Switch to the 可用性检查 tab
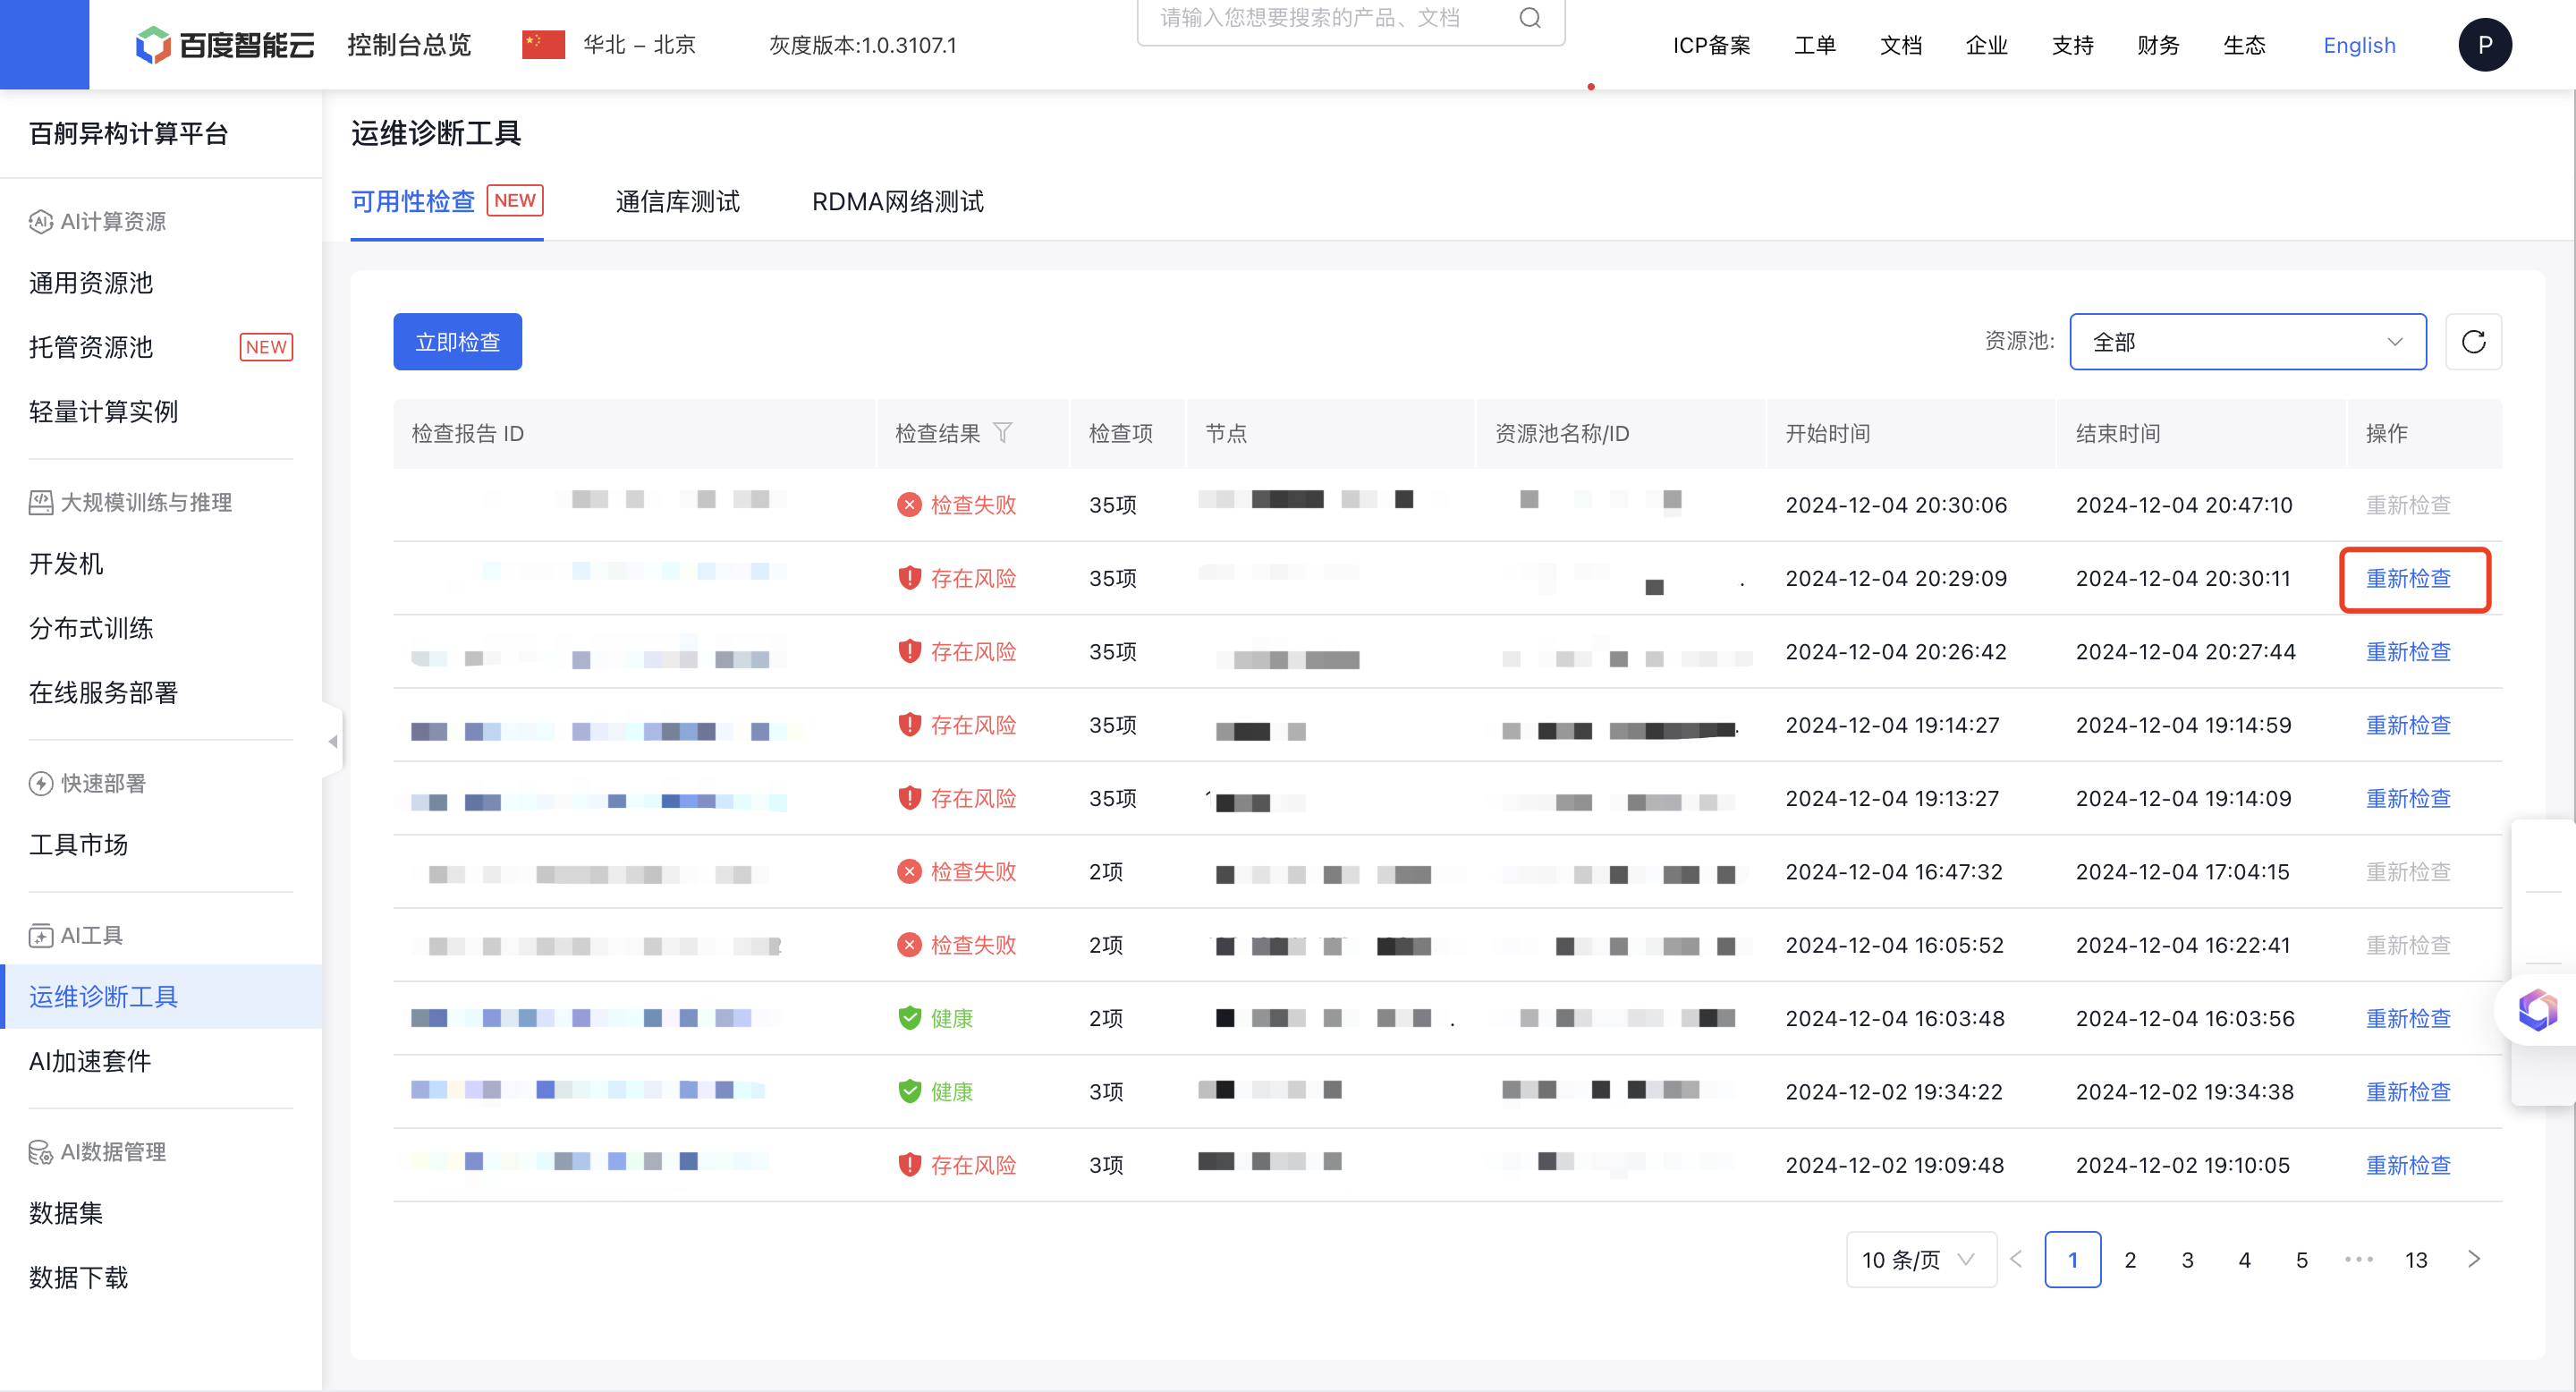The width and height of the screenshot is (2576, 1392). coord(446,201)
